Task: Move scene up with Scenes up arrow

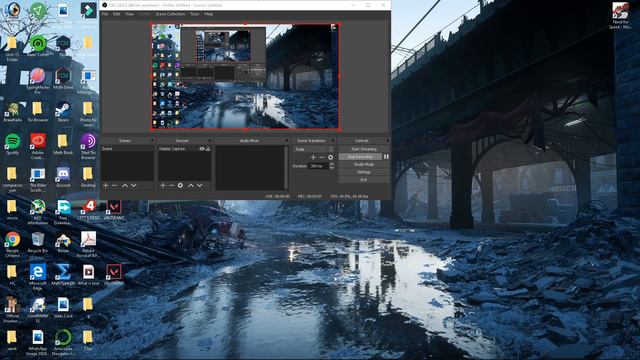Action: [125, 185]
